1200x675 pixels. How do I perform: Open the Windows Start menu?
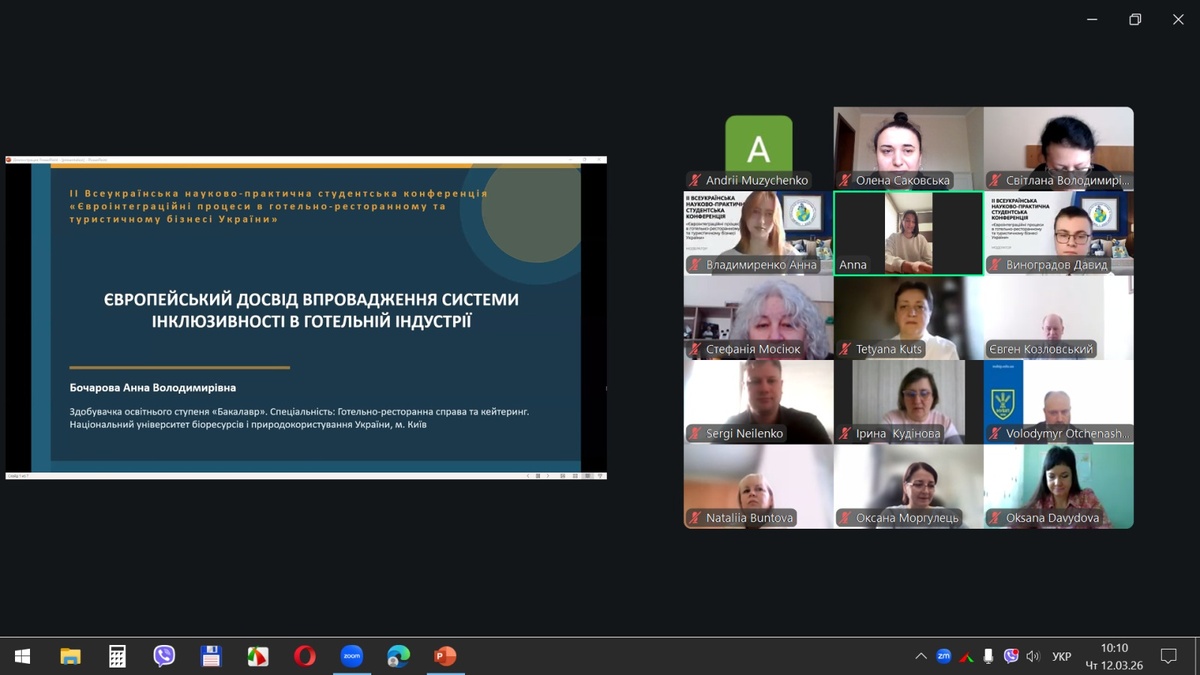click(x=22, y=656)
